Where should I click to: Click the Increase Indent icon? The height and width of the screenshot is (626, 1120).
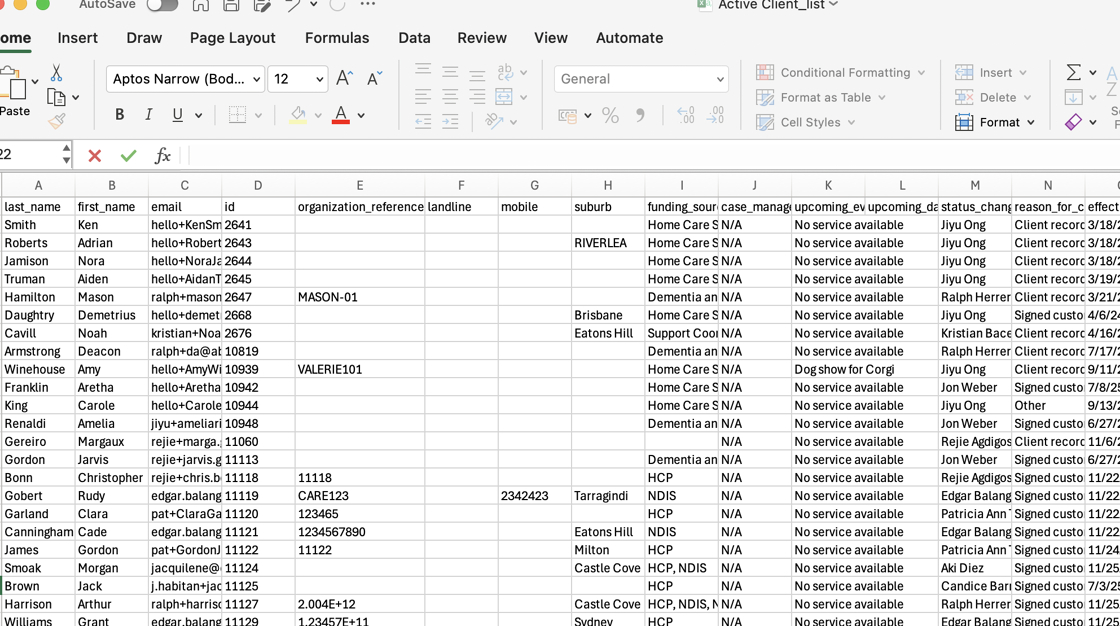(x=450, y=122)
